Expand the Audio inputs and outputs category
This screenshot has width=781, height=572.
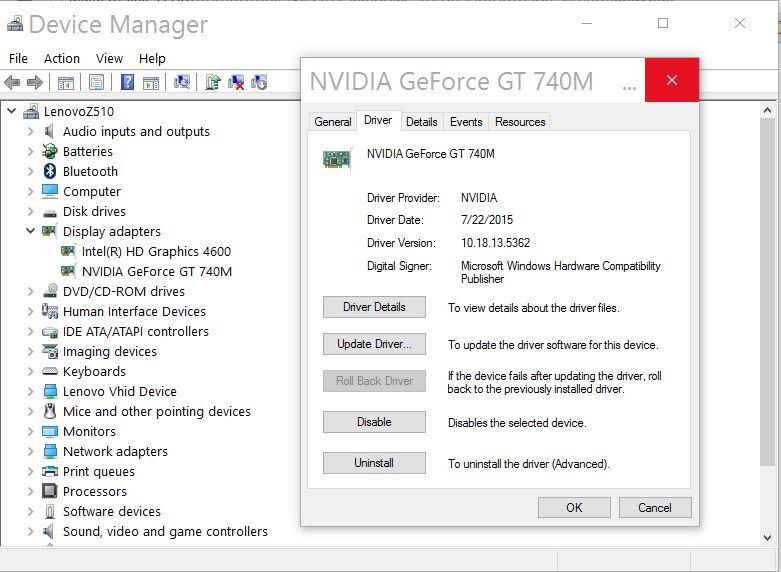(30, 132)
